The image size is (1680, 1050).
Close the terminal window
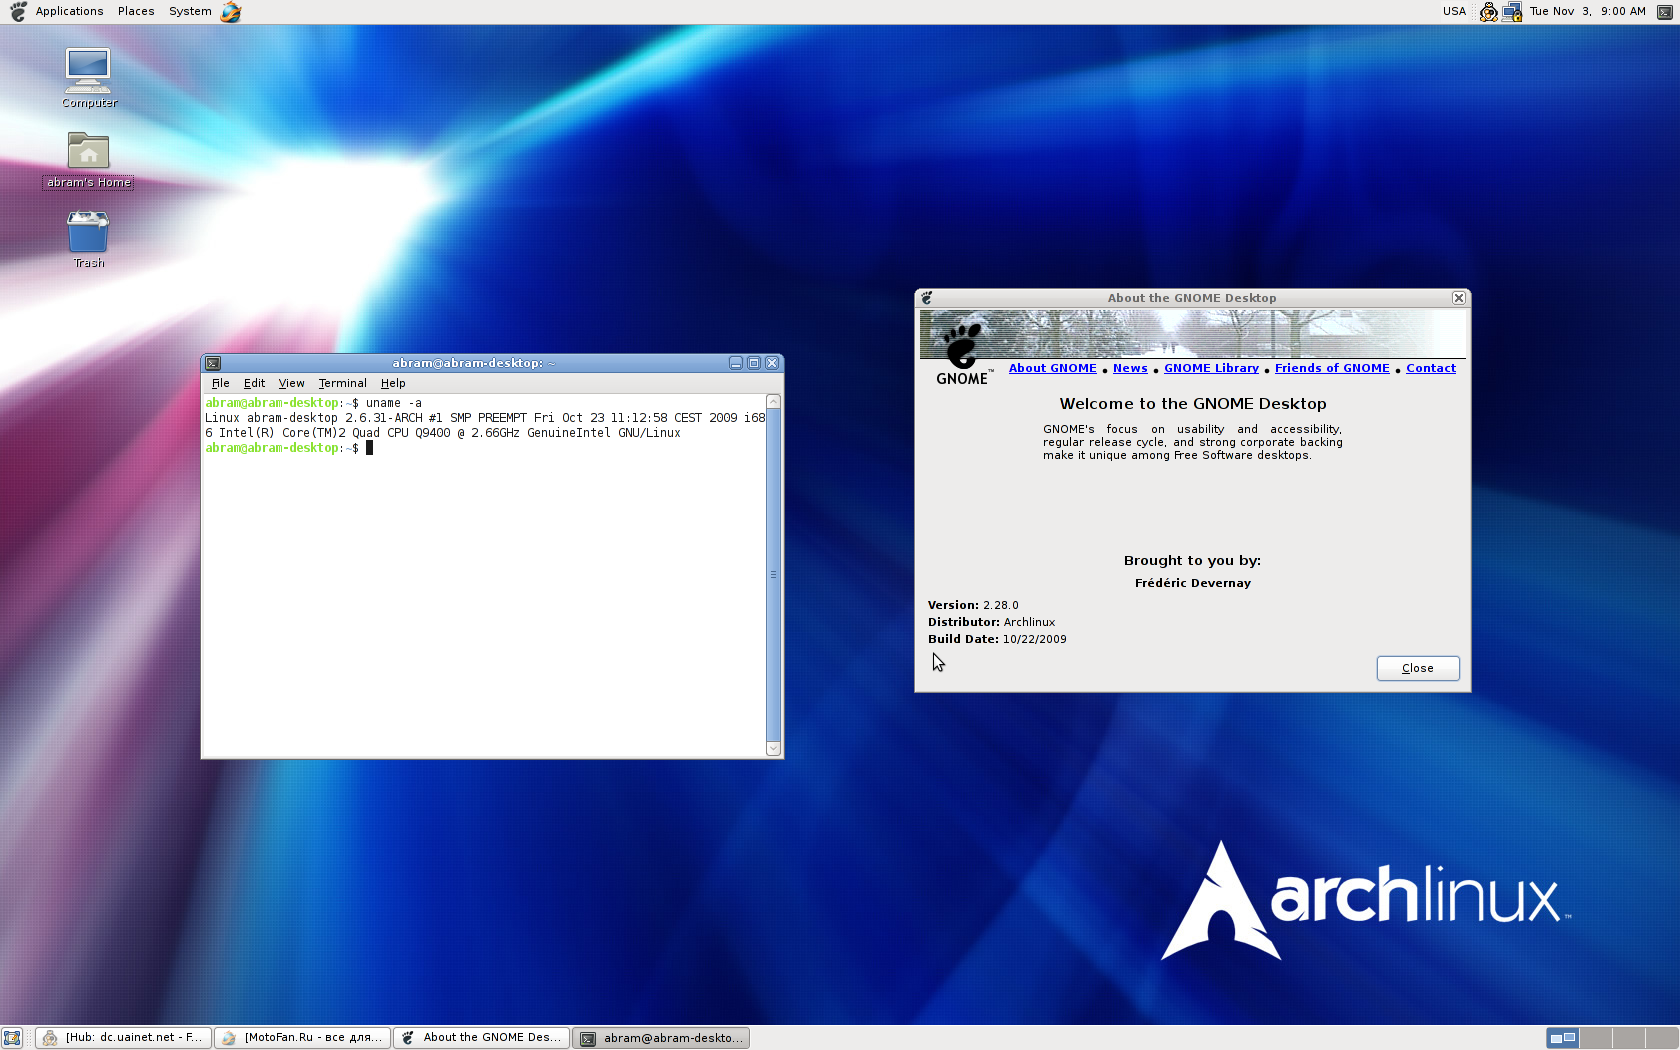[x=772, y=363]
